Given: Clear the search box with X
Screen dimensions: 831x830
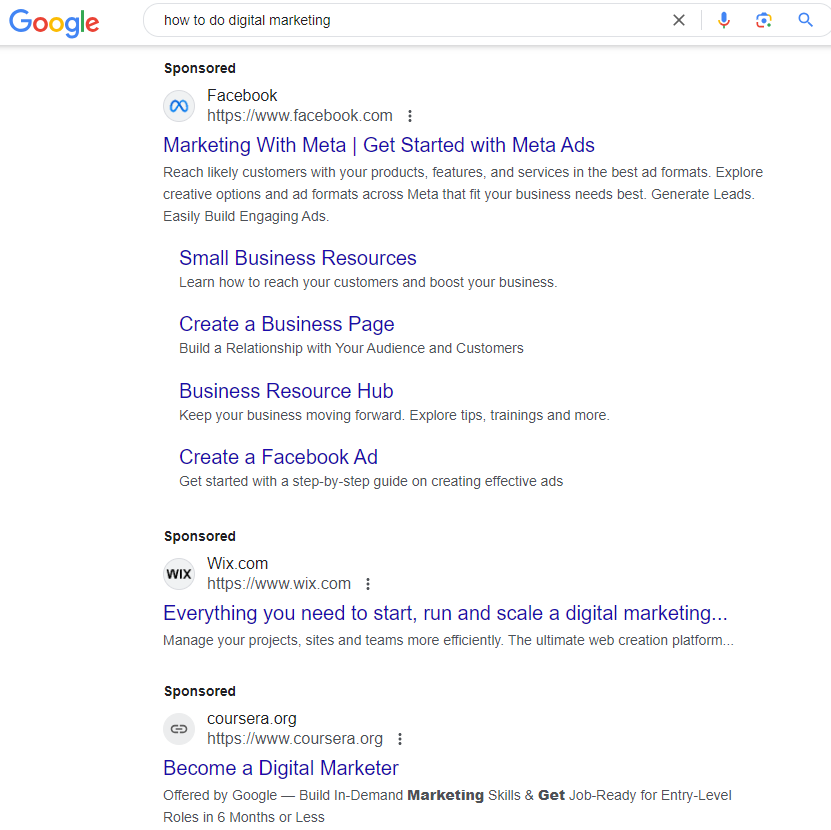Looking at the screenshot, I should [x=679, y=20].
